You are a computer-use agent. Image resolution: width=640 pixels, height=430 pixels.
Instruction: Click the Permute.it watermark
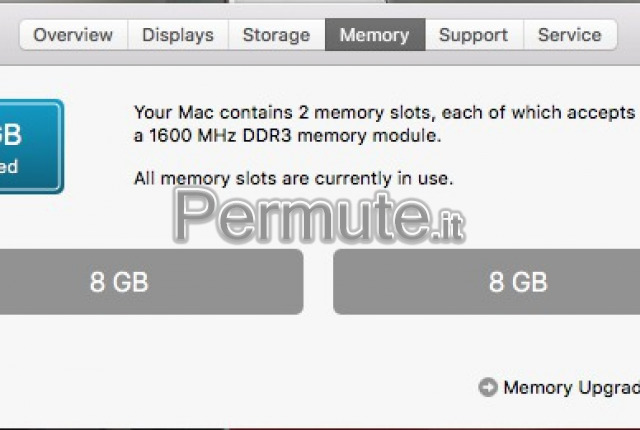[319, 216]
